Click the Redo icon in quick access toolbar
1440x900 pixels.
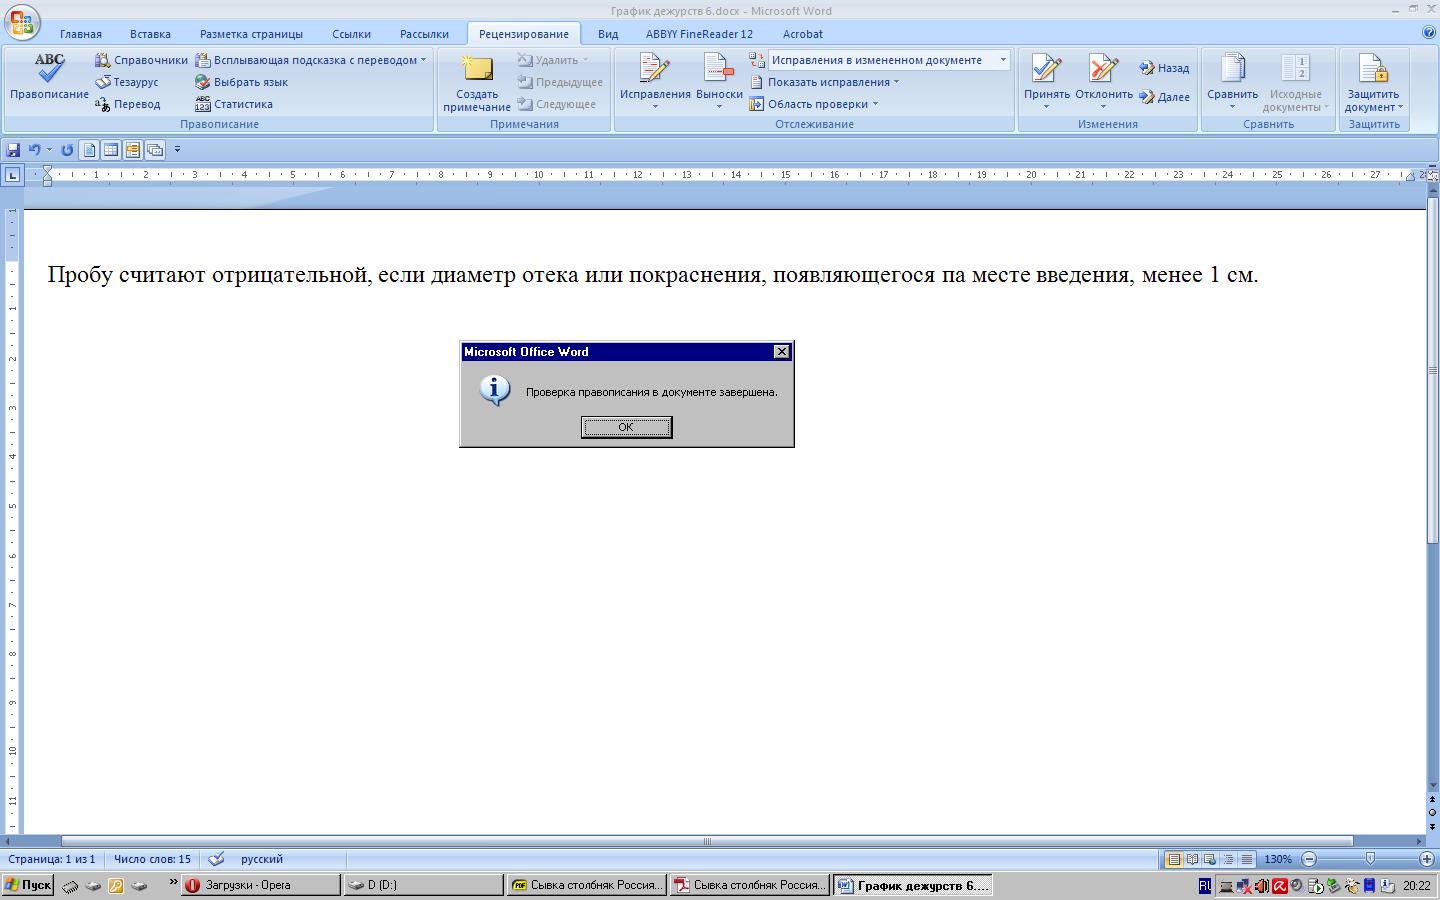67,150
